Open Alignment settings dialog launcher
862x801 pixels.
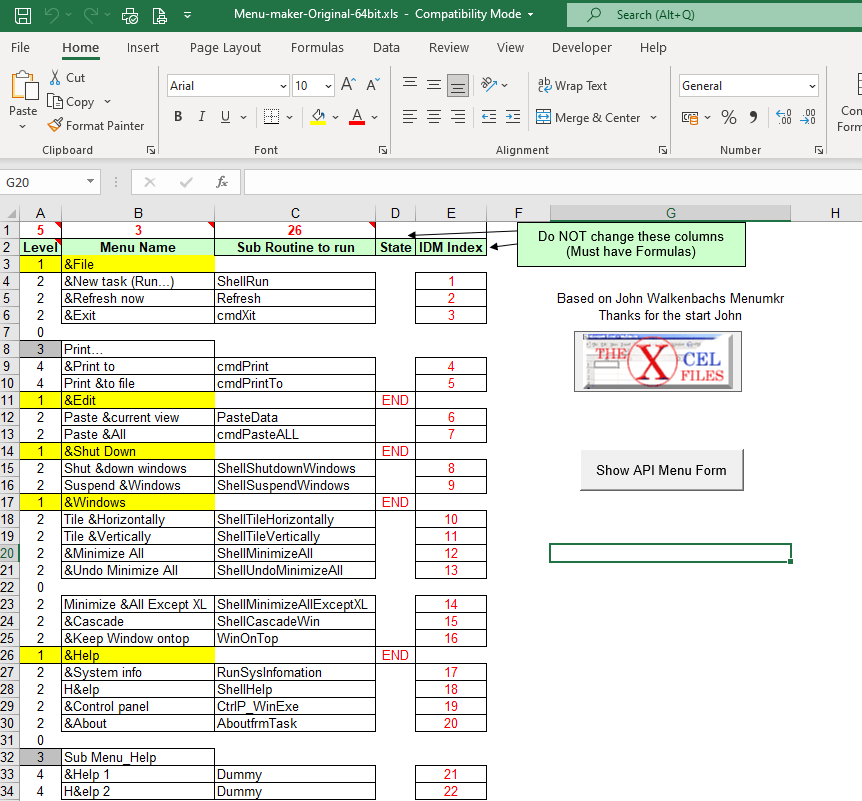point(662,150)
